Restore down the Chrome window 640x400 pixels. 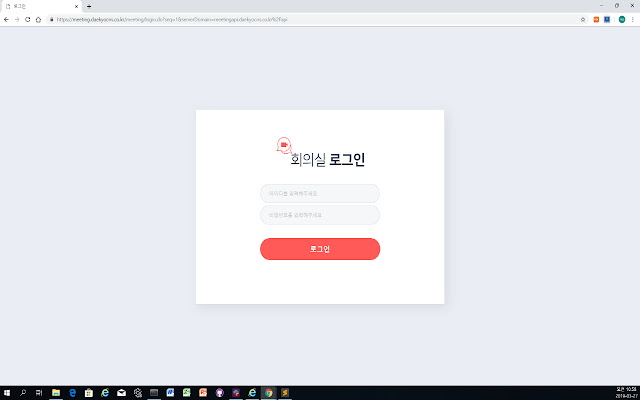[x=617, y=6]
